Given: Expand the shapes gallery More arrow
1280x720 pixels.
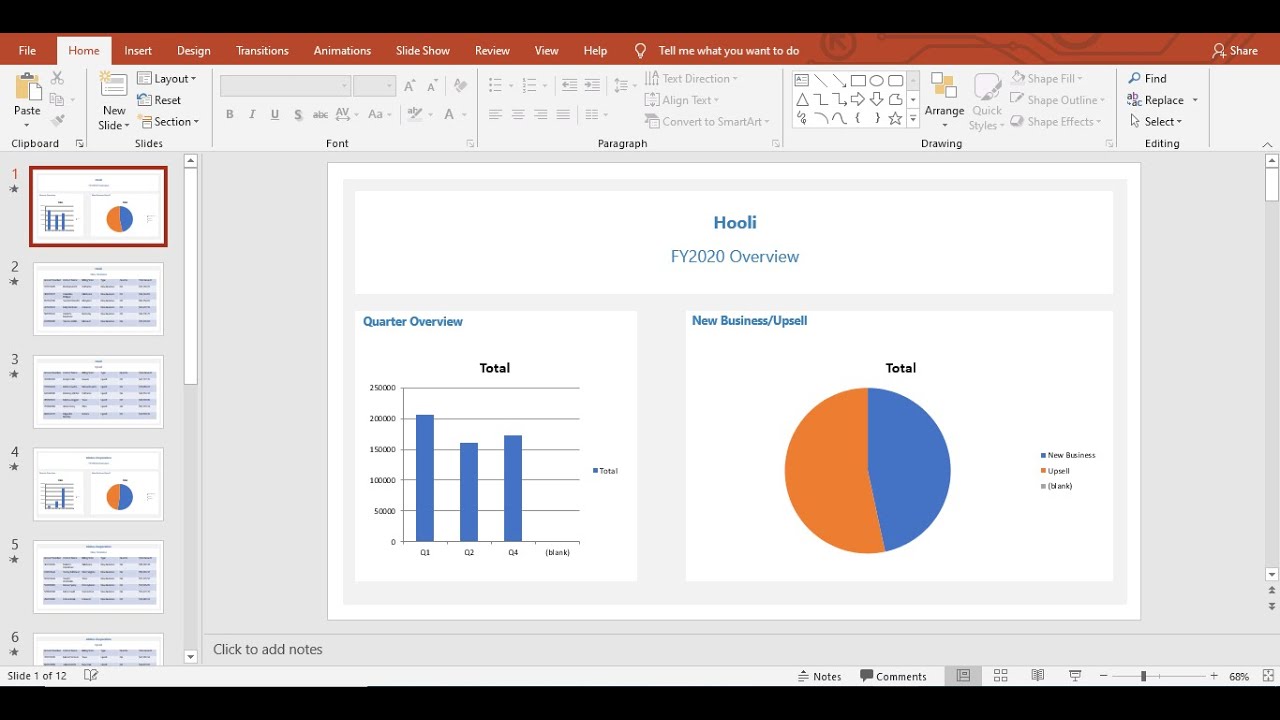Looking at the screenshot, I should point(913,119).
